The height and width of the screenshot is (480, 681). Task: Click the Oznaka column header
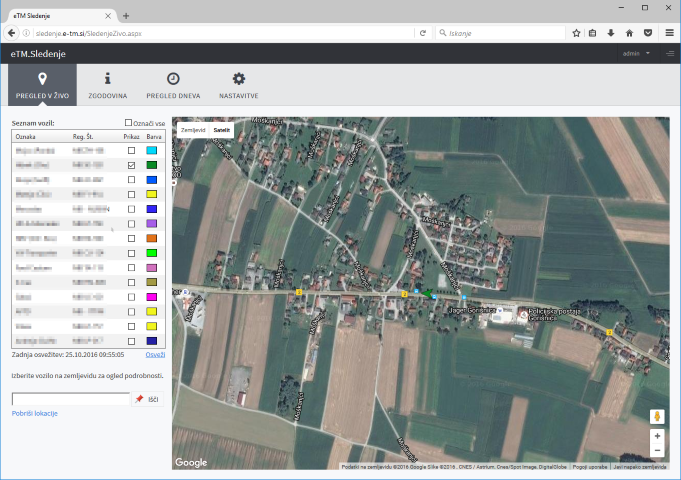coord(26,136)
